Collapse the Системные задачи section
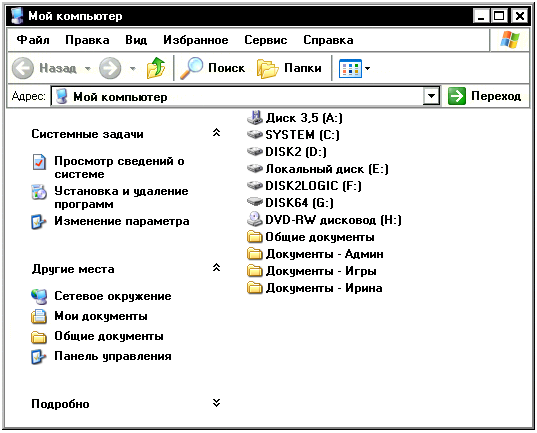 click(x=216, y=133)
